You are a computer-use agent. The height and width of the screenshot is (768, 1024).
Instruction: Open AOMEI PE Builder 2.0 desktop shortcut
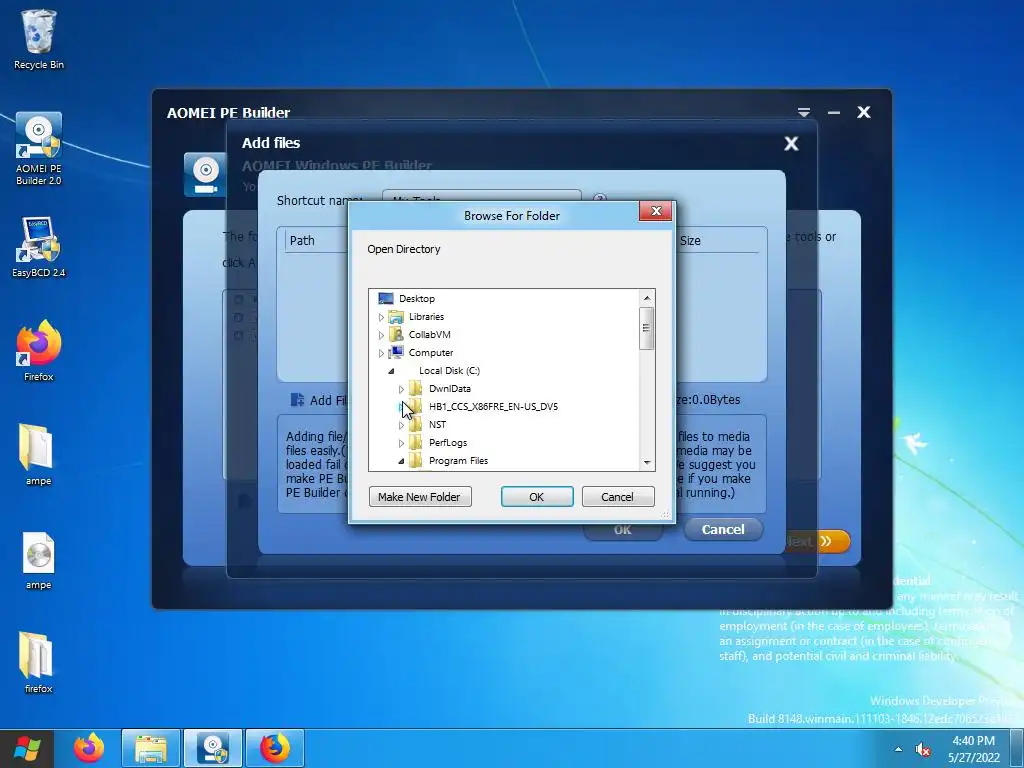coord(39,149)
